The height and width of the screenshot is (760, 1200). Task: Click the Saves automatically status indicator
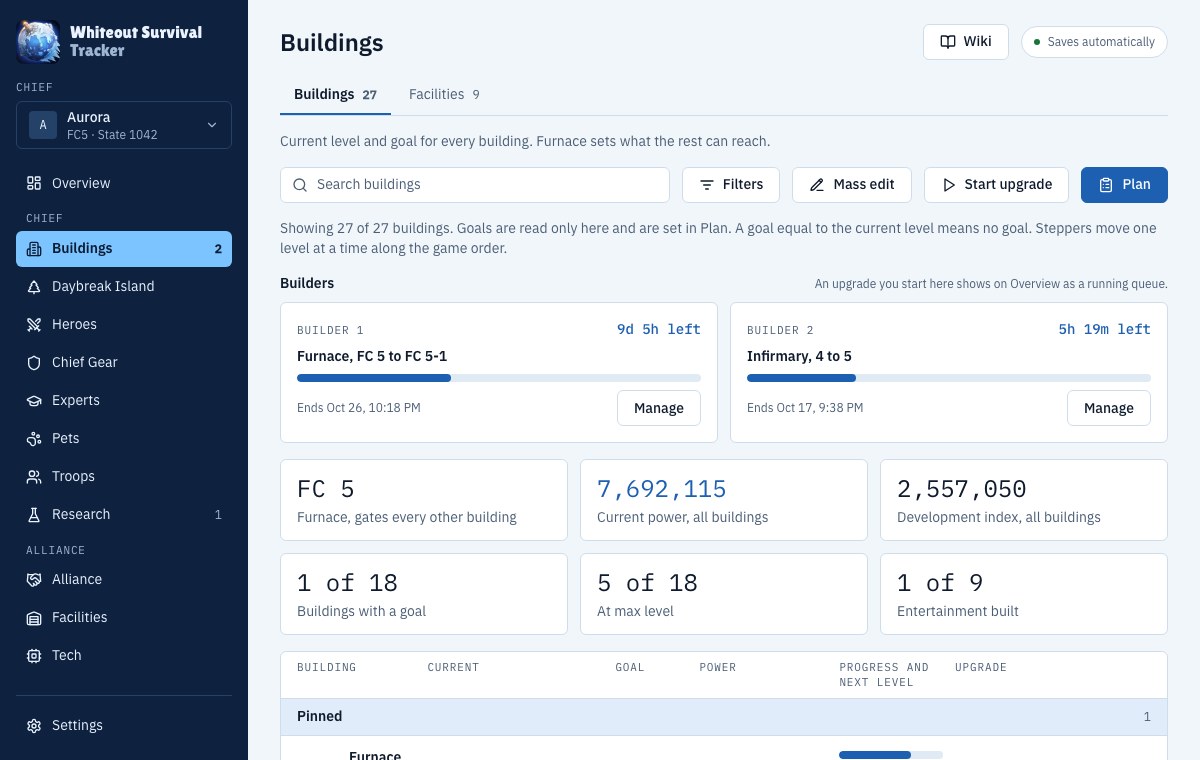point(1094,42)
